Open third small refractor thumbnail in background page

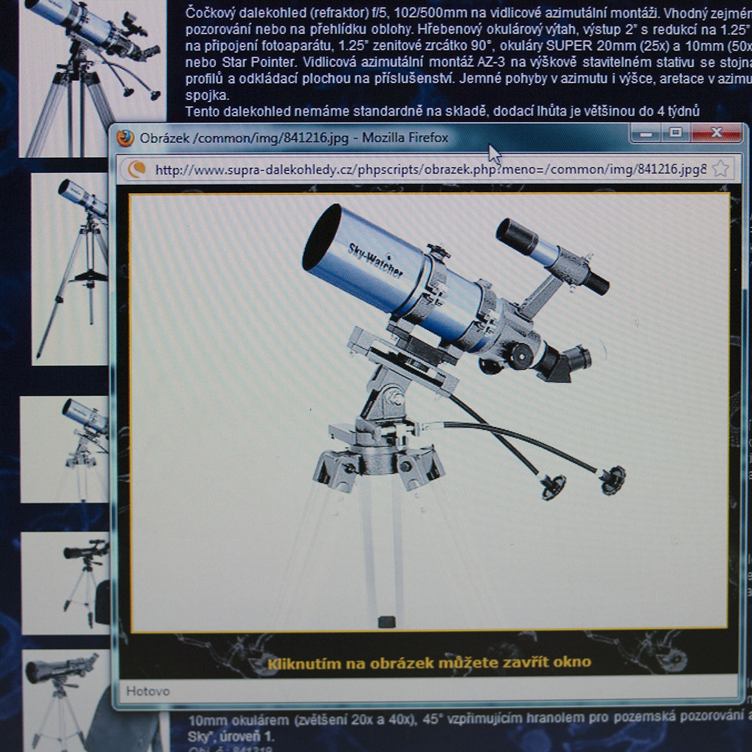tap(65, 449)
